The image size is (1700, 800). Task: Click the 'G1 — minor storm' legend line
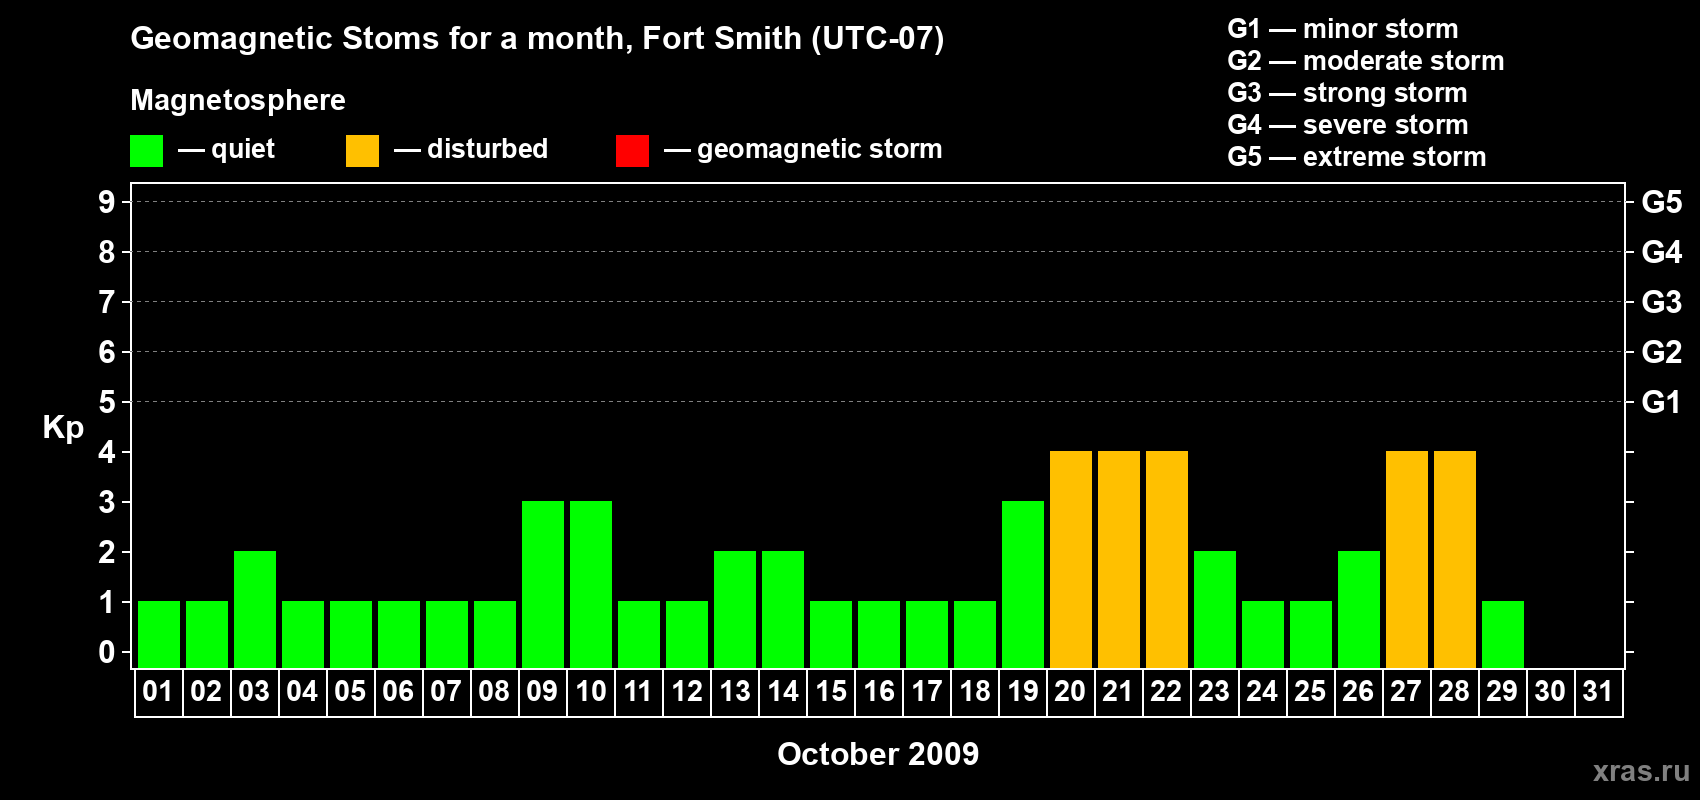click(x=1343, y=29)
